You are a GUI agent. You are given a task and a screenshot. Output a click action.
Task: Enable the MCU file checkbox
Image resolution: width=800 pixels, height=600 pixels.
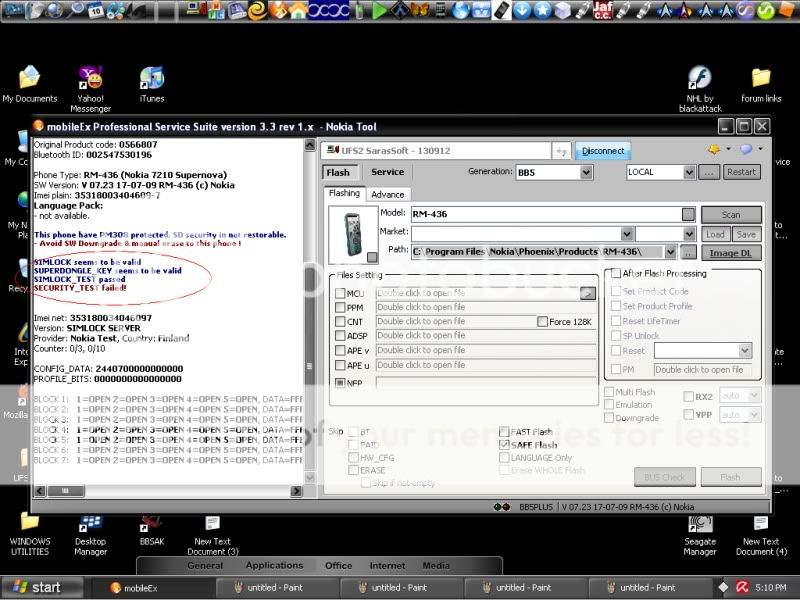click(x=340, y=293)
